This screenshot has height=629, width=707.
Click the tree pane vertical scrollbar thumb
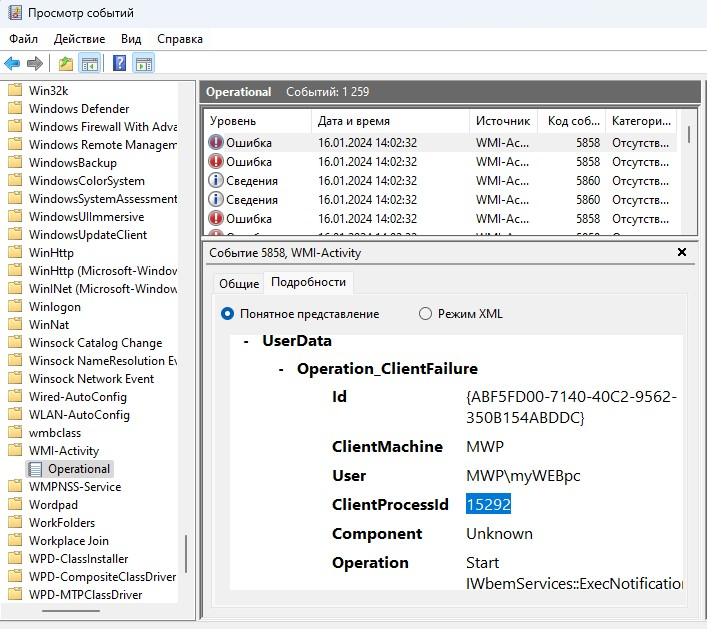pos(186,554)
